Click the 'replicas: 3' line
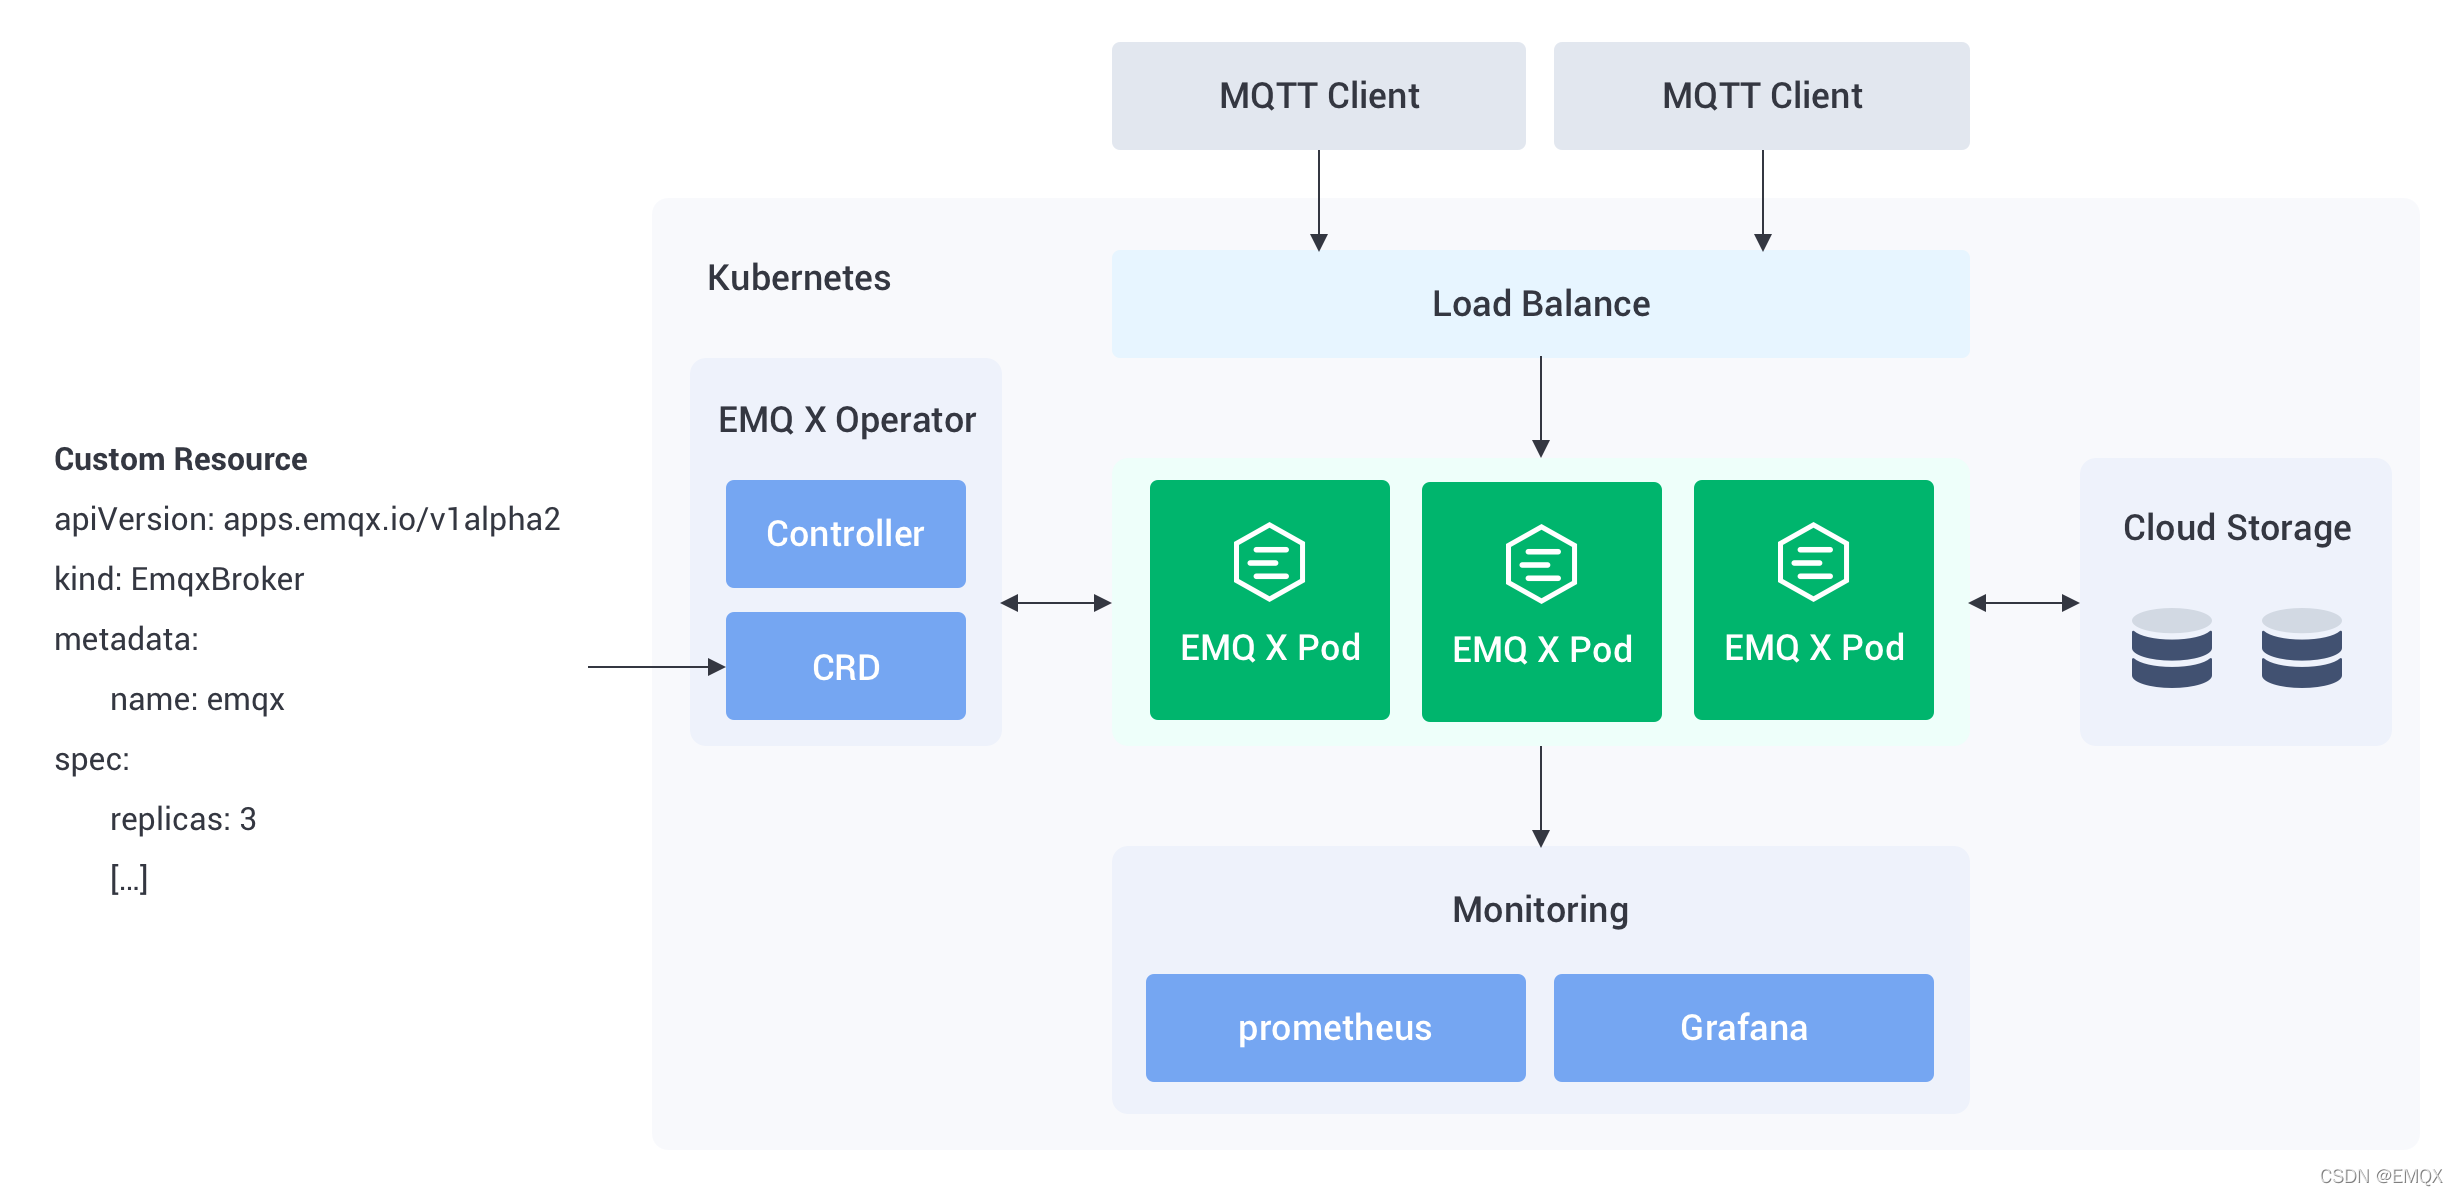The image size is (2458, 1196). (x=183, y=820)
